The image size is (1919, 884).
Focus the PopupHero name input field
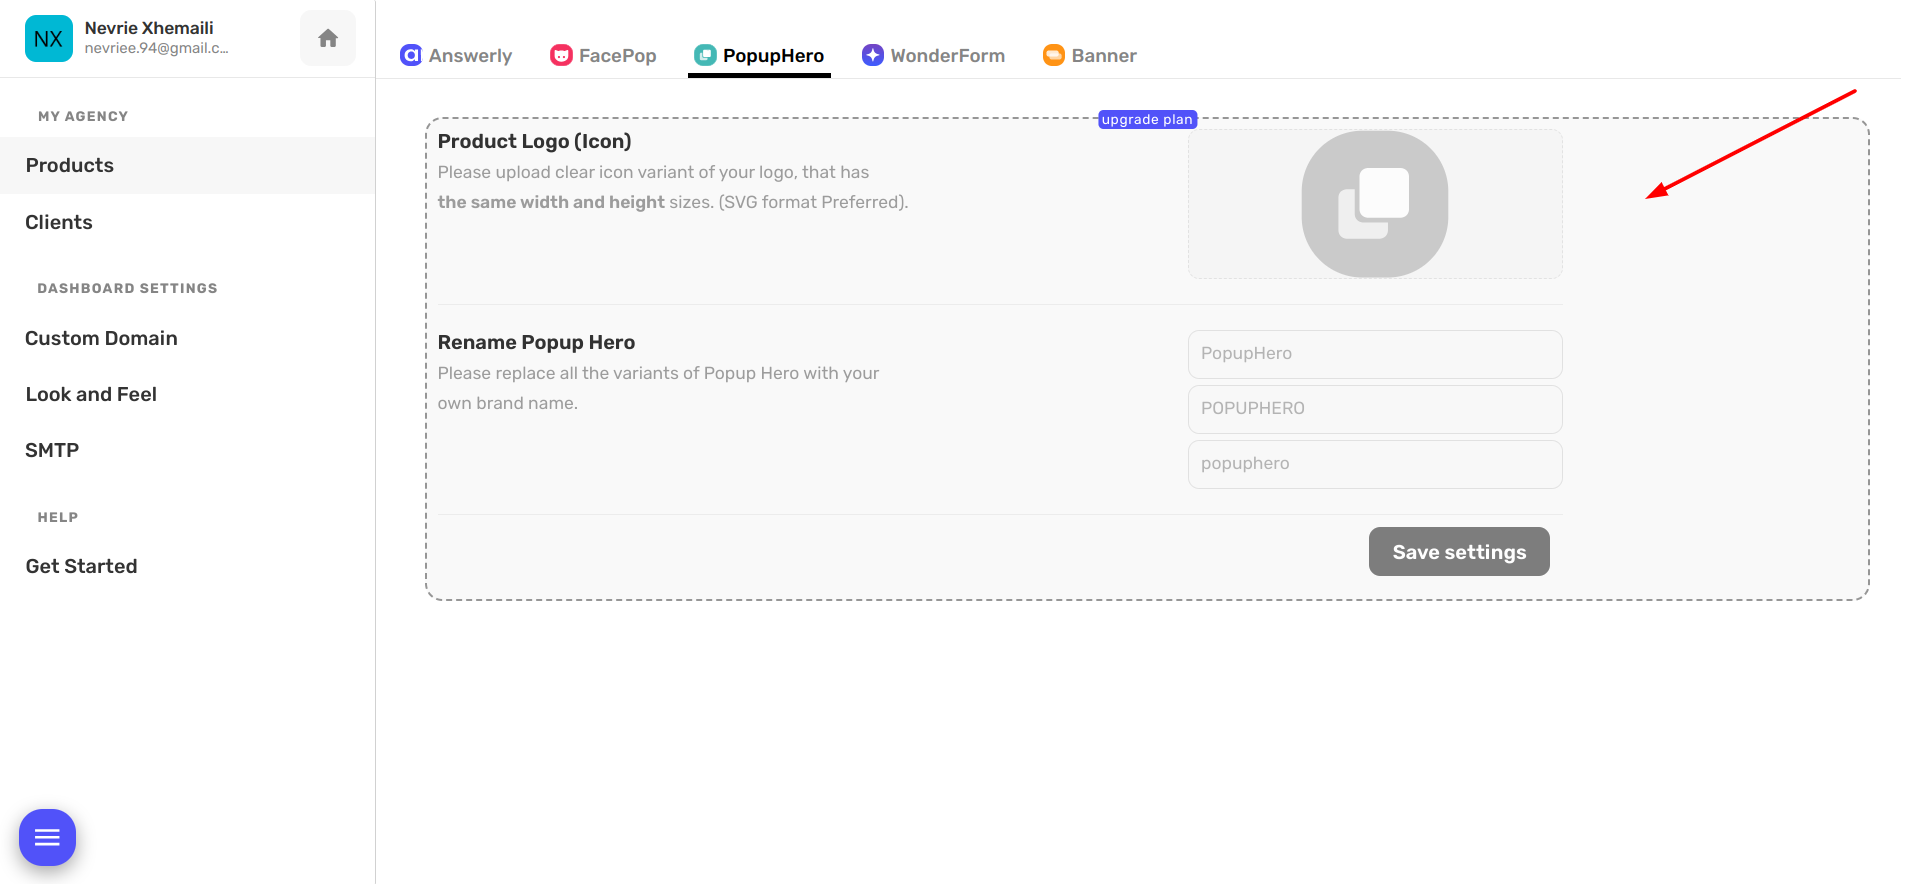point(1375,354)
